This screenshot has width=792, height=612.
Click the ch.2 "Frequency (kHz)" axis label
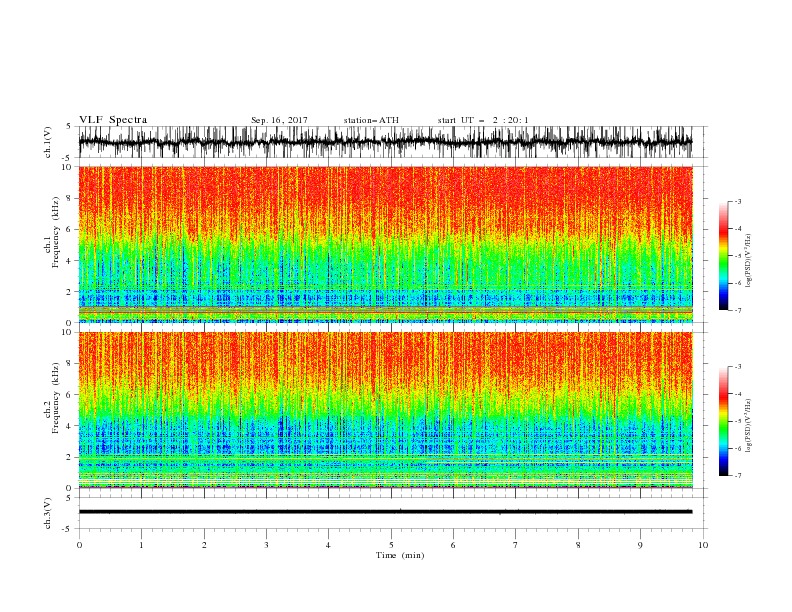pos(56,398)
